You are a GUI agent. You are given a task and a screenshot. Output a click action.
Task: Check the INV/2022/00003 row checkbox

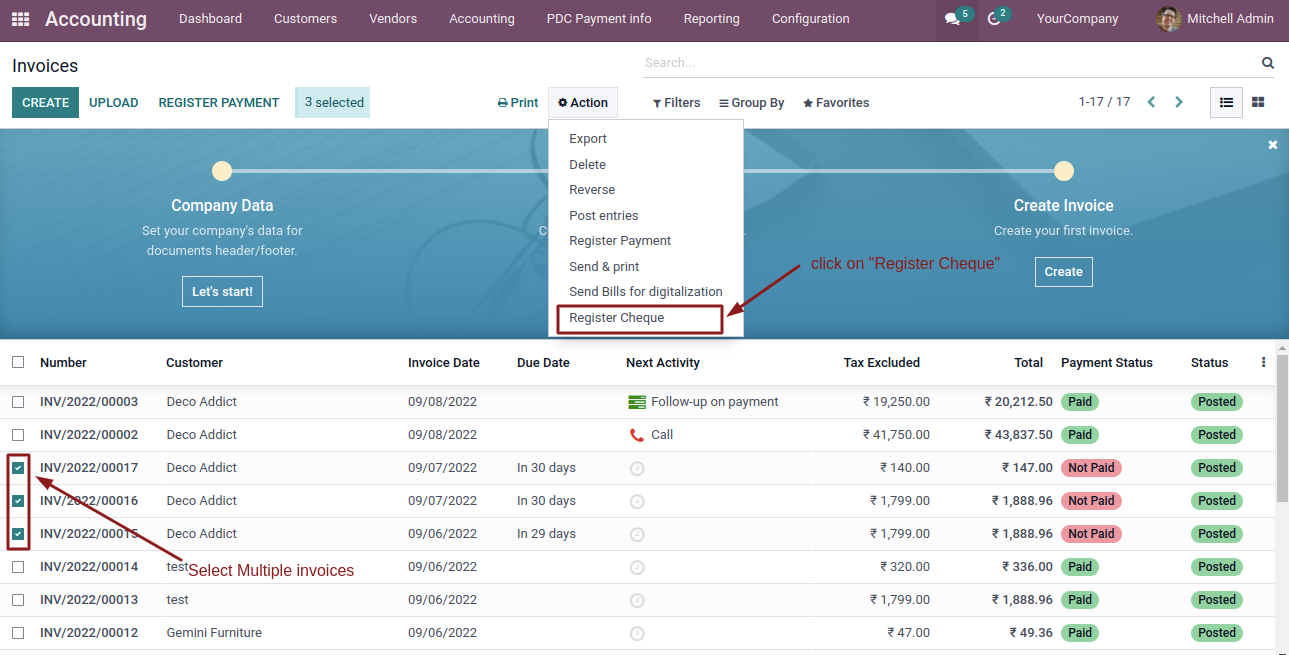pyautogui.click(x=18, y=402)
